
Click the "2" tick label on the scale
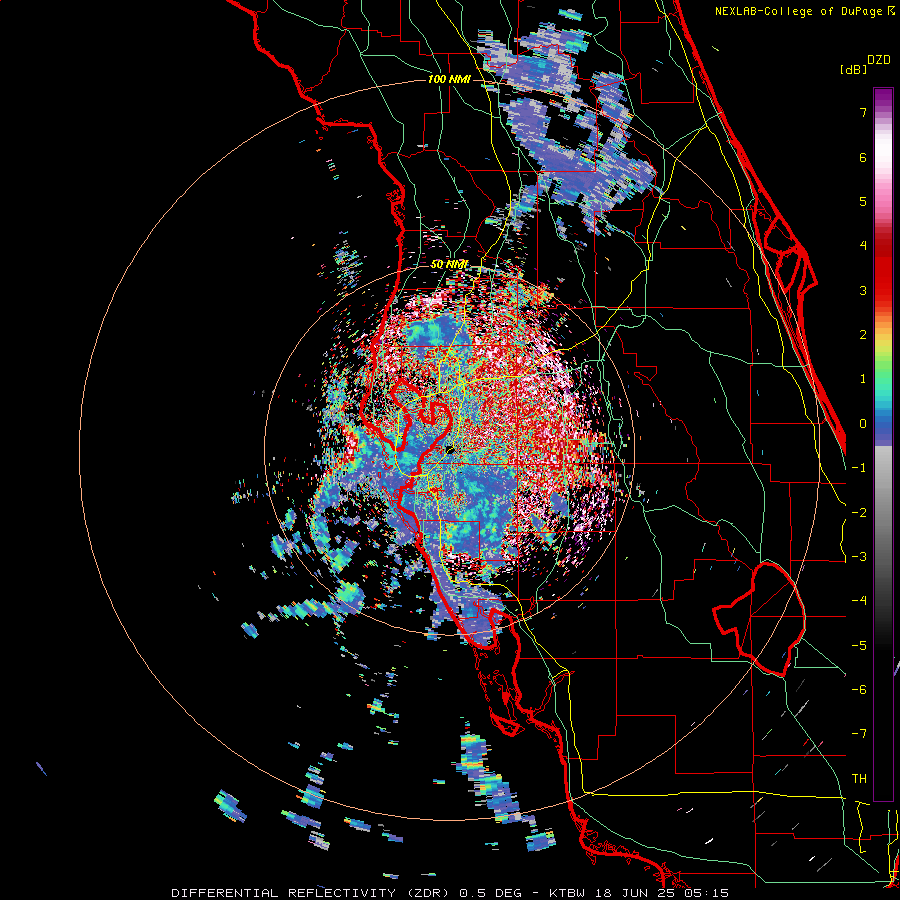(863, 335)
